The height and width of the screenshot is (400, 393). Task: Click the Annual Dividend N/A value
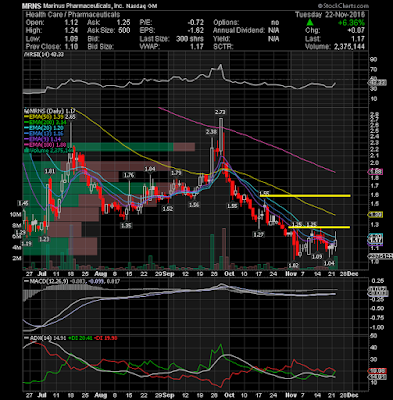(273, 31)
